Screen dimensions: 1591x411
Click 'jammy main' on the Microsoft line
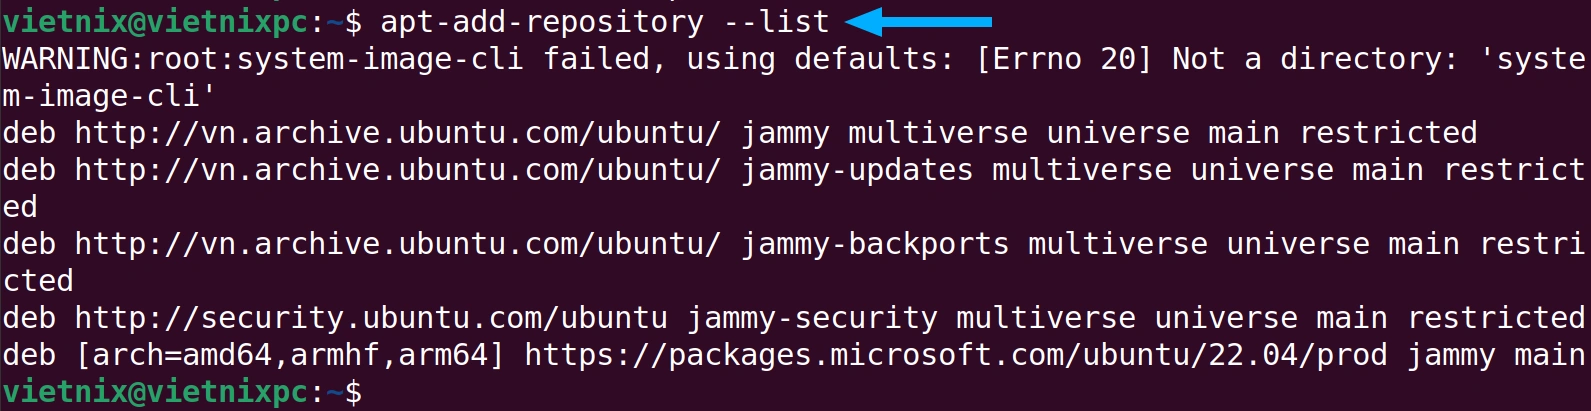[x=1497, y=355]
